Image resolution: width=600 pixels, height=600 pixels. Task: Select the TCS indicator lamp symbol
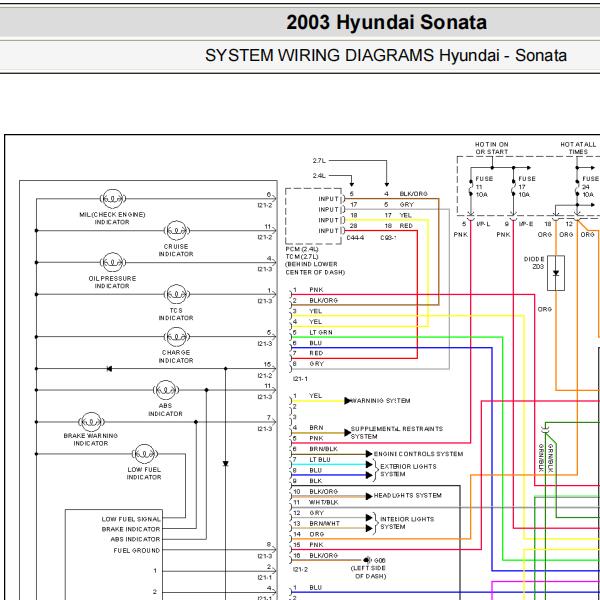tap(176, 294)
